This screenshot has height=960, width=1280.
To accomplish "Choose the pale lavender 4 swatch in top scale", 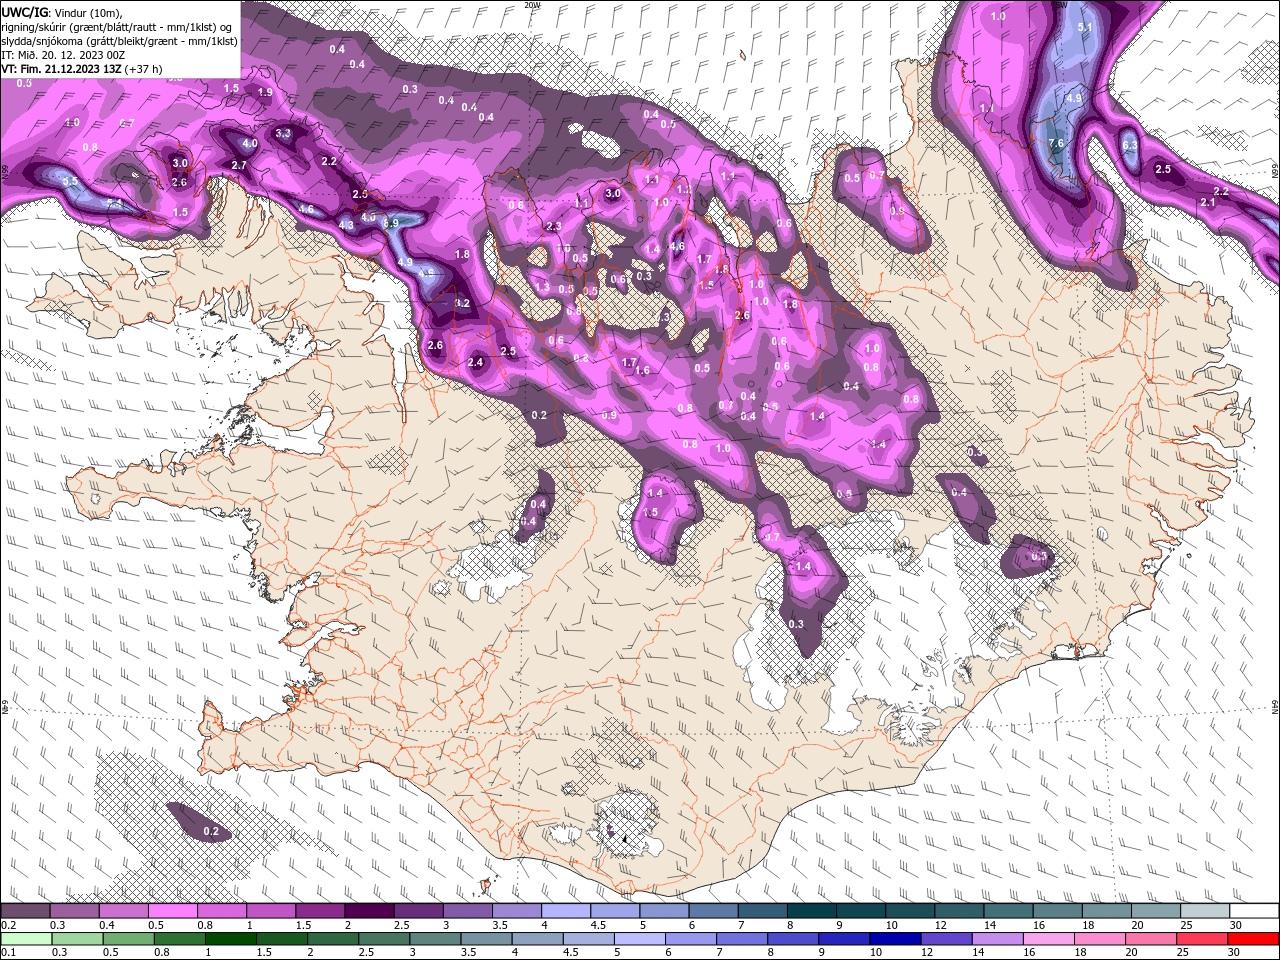I will 566,911.
